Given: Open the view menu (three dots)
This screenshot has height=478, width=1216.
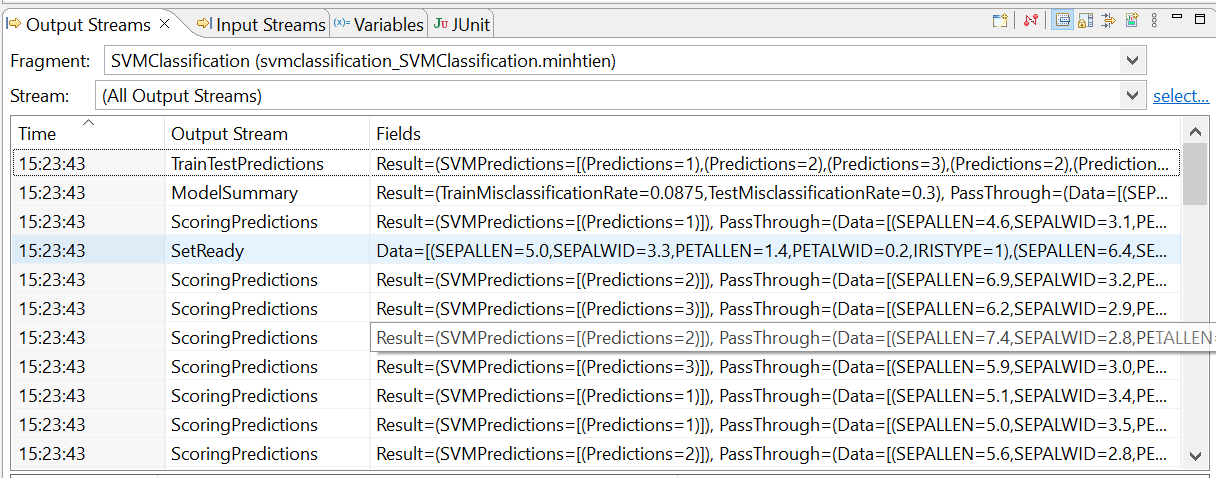Looking at the screenshot, I should coord(1154,21).
